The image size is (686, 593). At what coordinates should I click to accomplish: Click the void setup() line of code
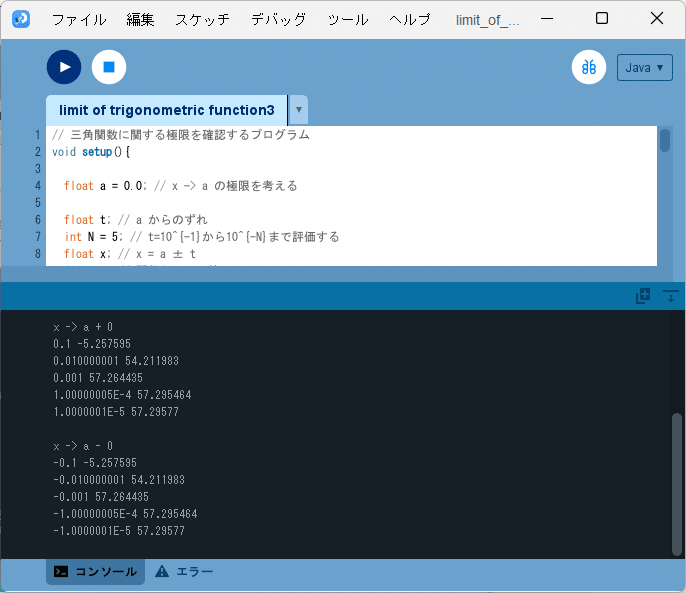coord(91,152)
